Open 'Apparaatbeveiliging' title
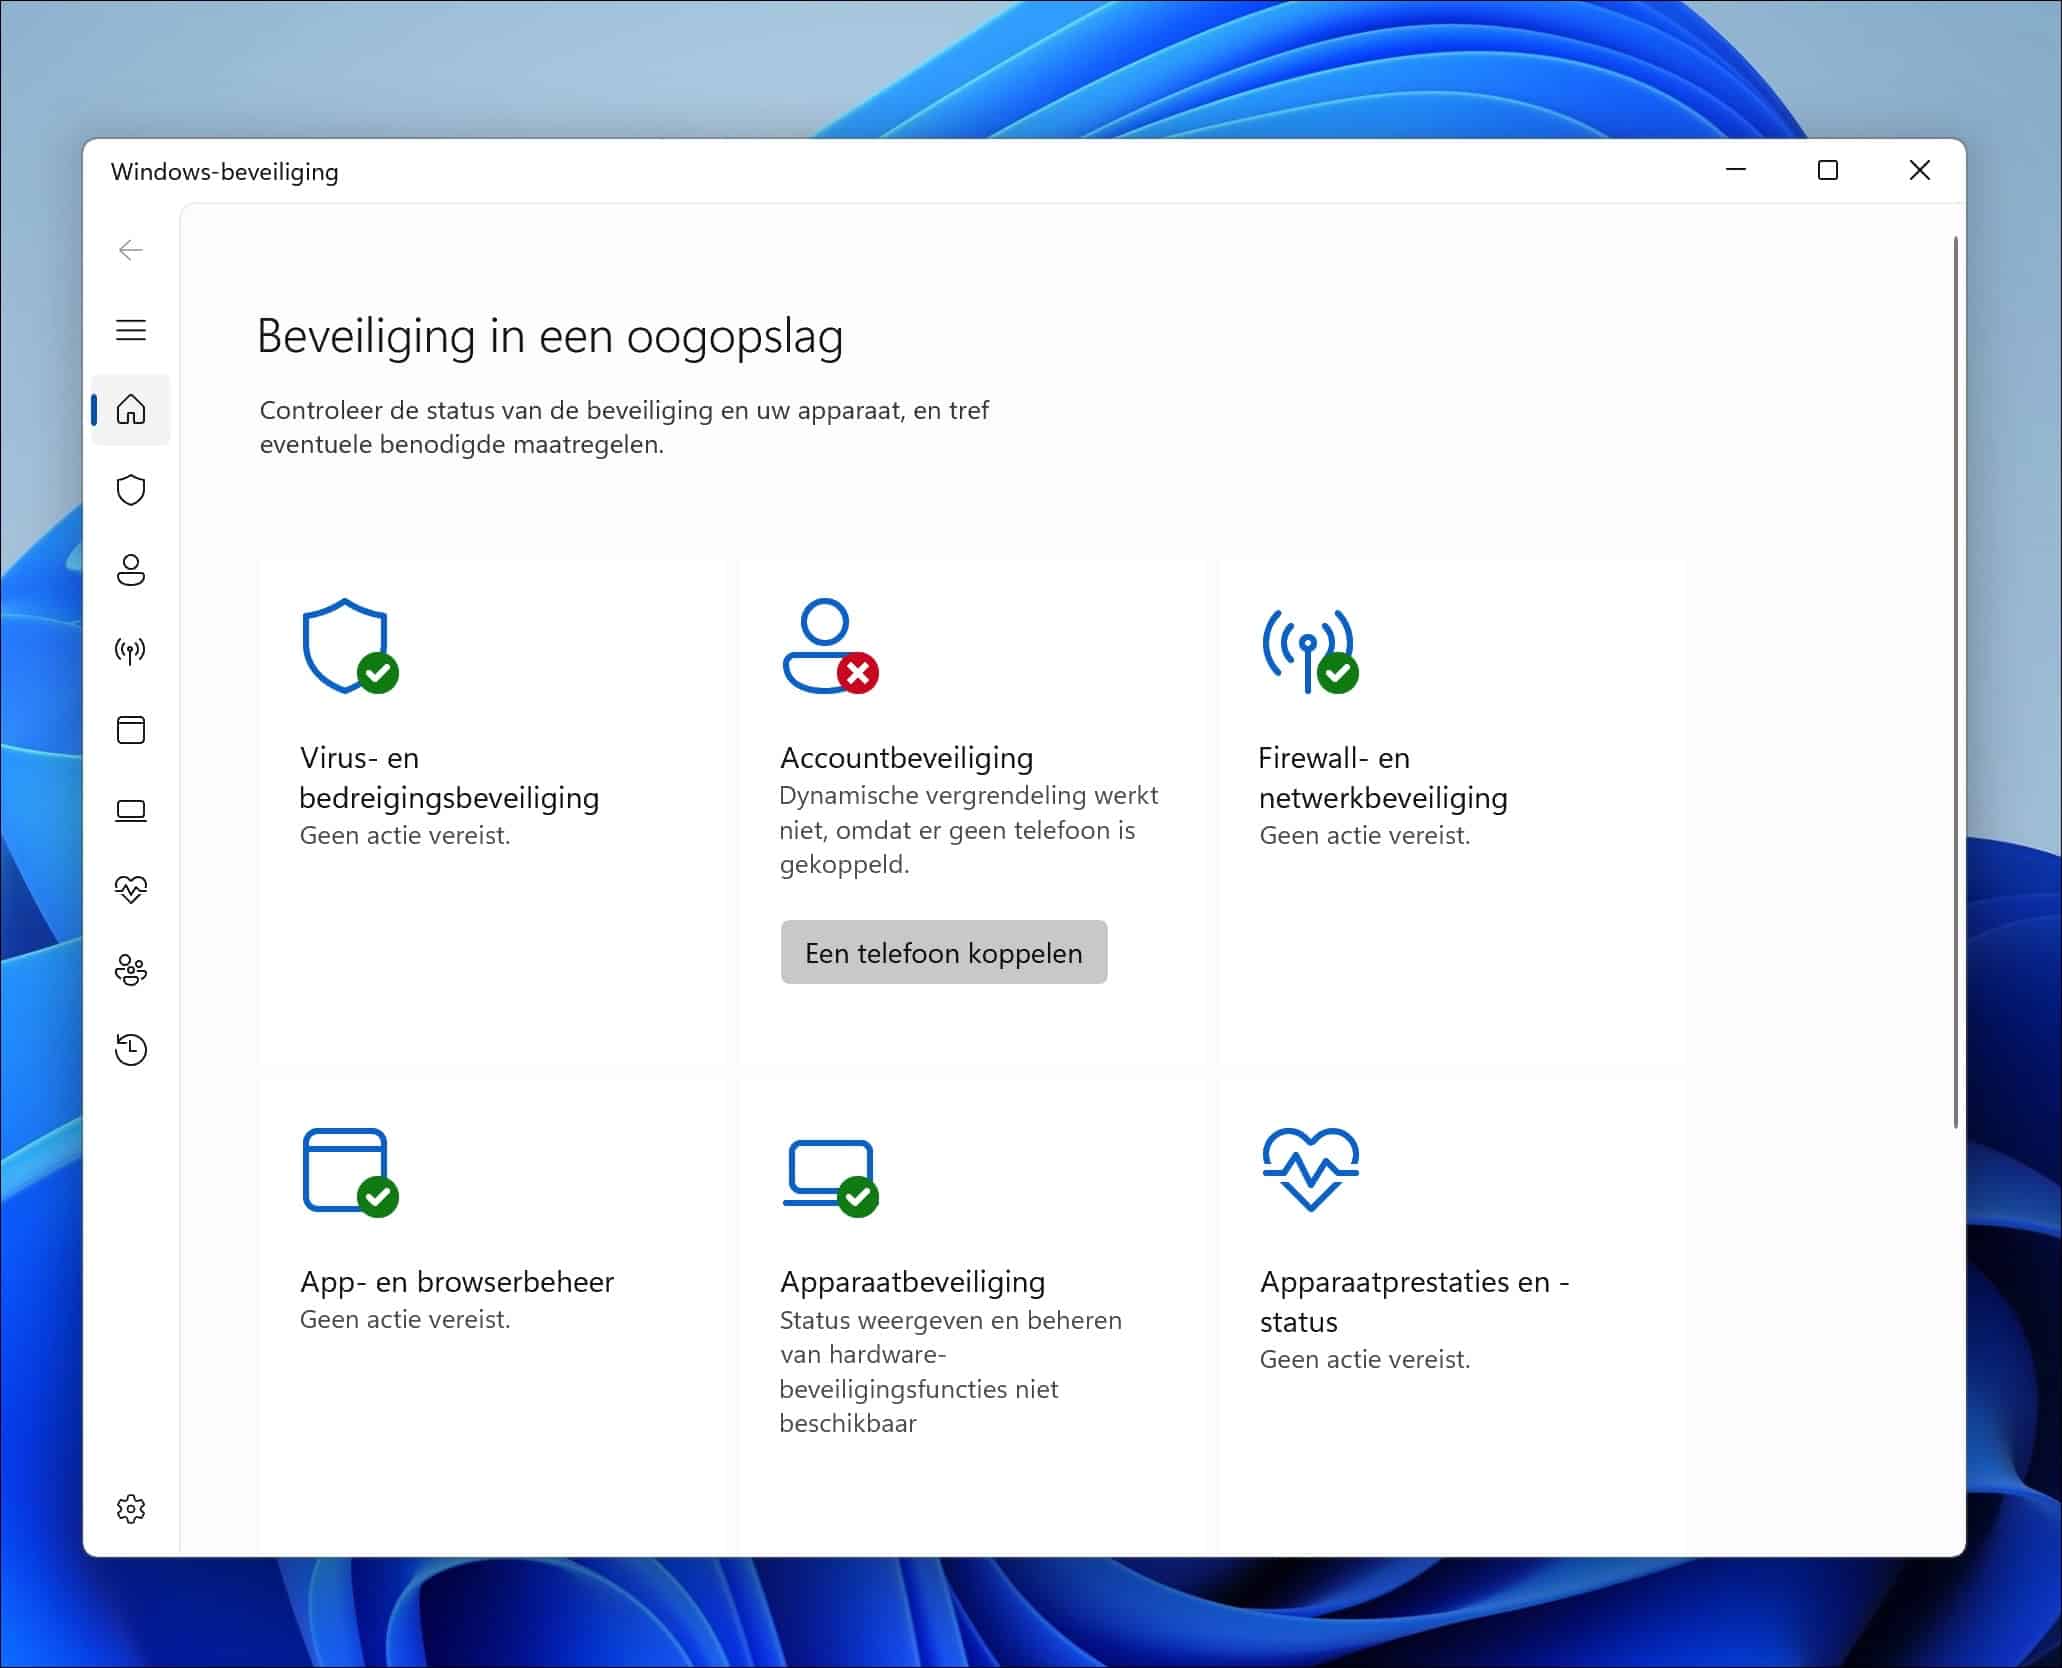 click(912, 1282)
